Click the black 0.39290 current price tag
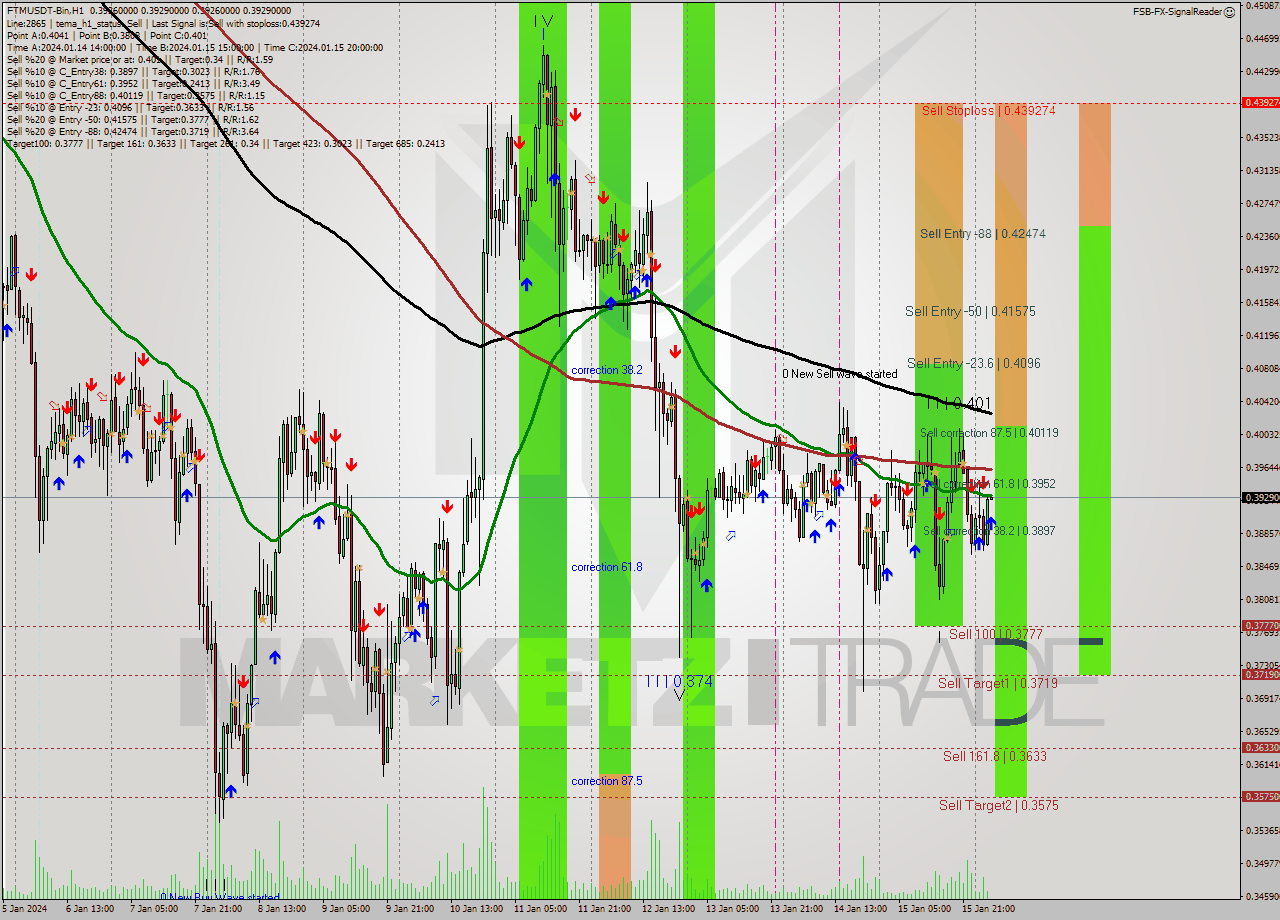 tap(1260, 497)
